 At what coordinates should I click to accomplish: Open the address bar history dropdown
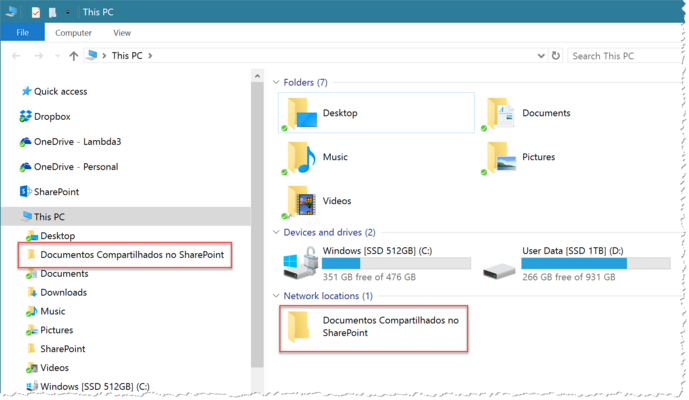(x=541, y=56)
